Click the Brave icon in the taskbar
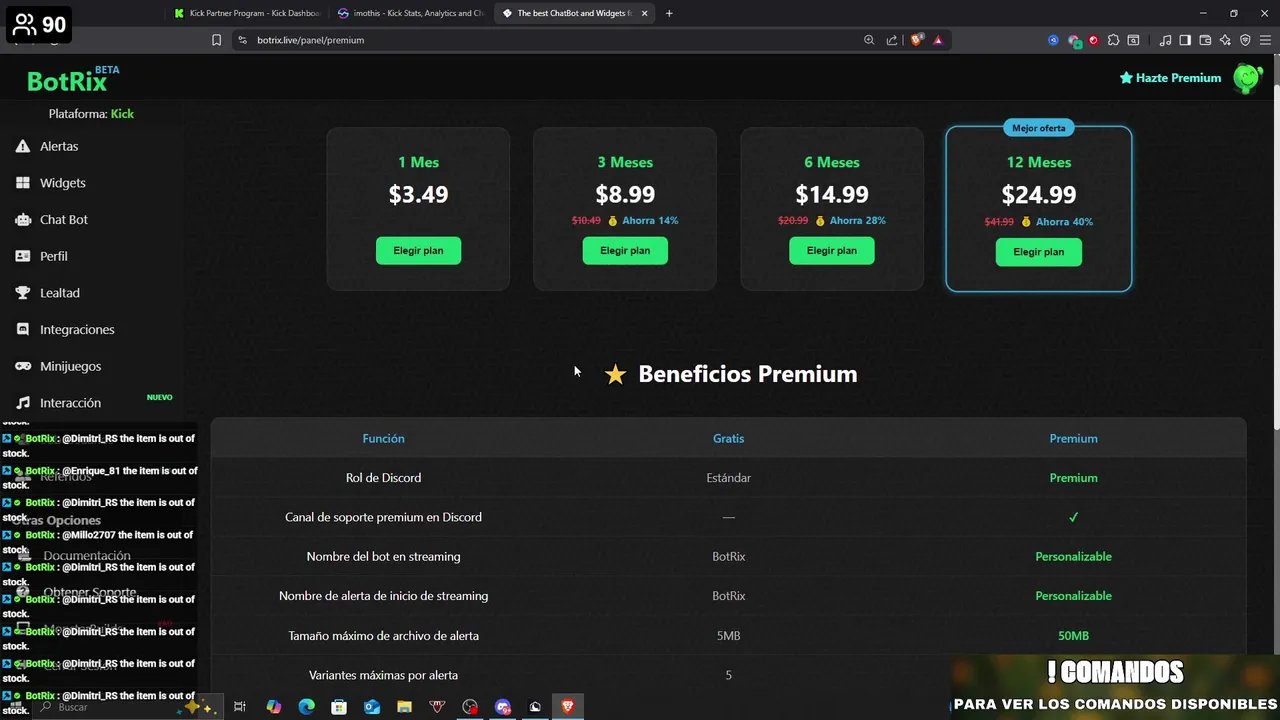The width and height of the screenshot is (1280, 720). (568, 707)
